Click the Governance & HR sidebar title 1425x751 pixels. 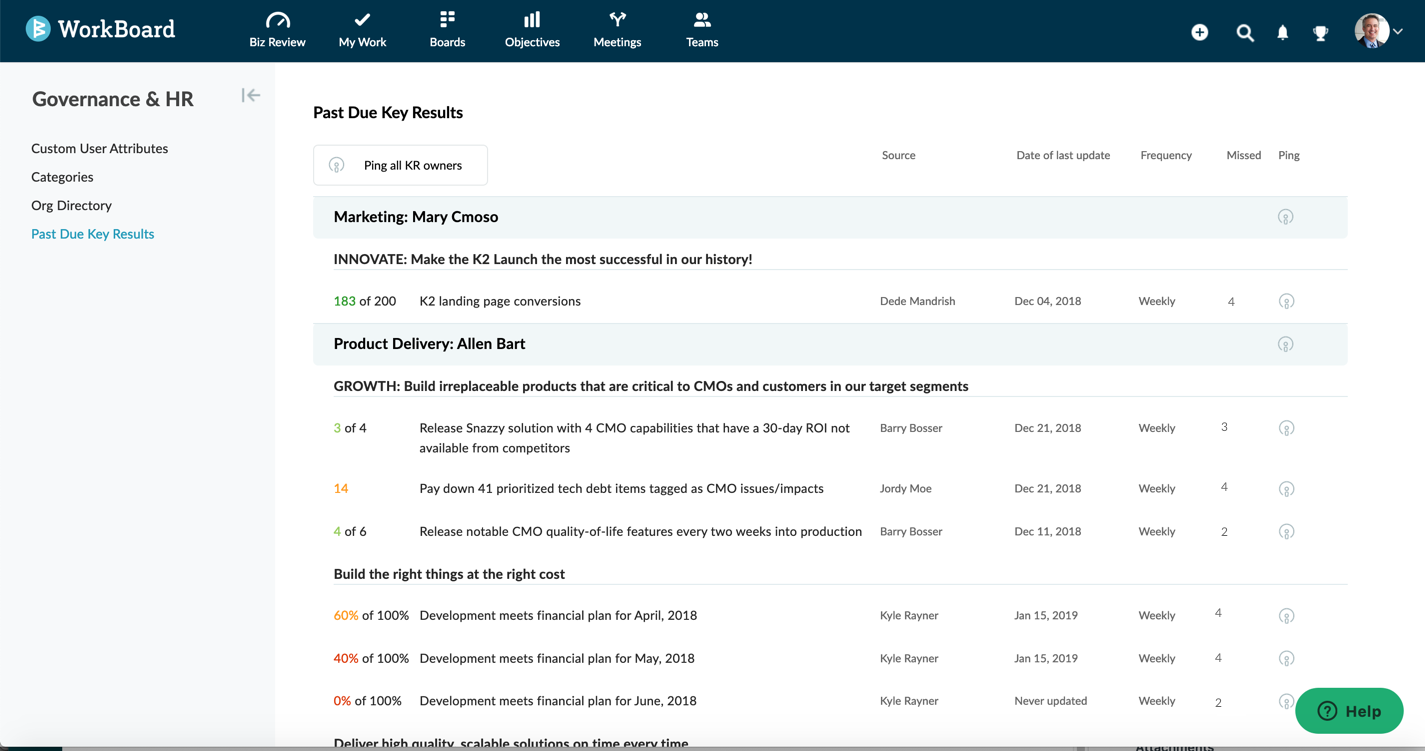113,99
